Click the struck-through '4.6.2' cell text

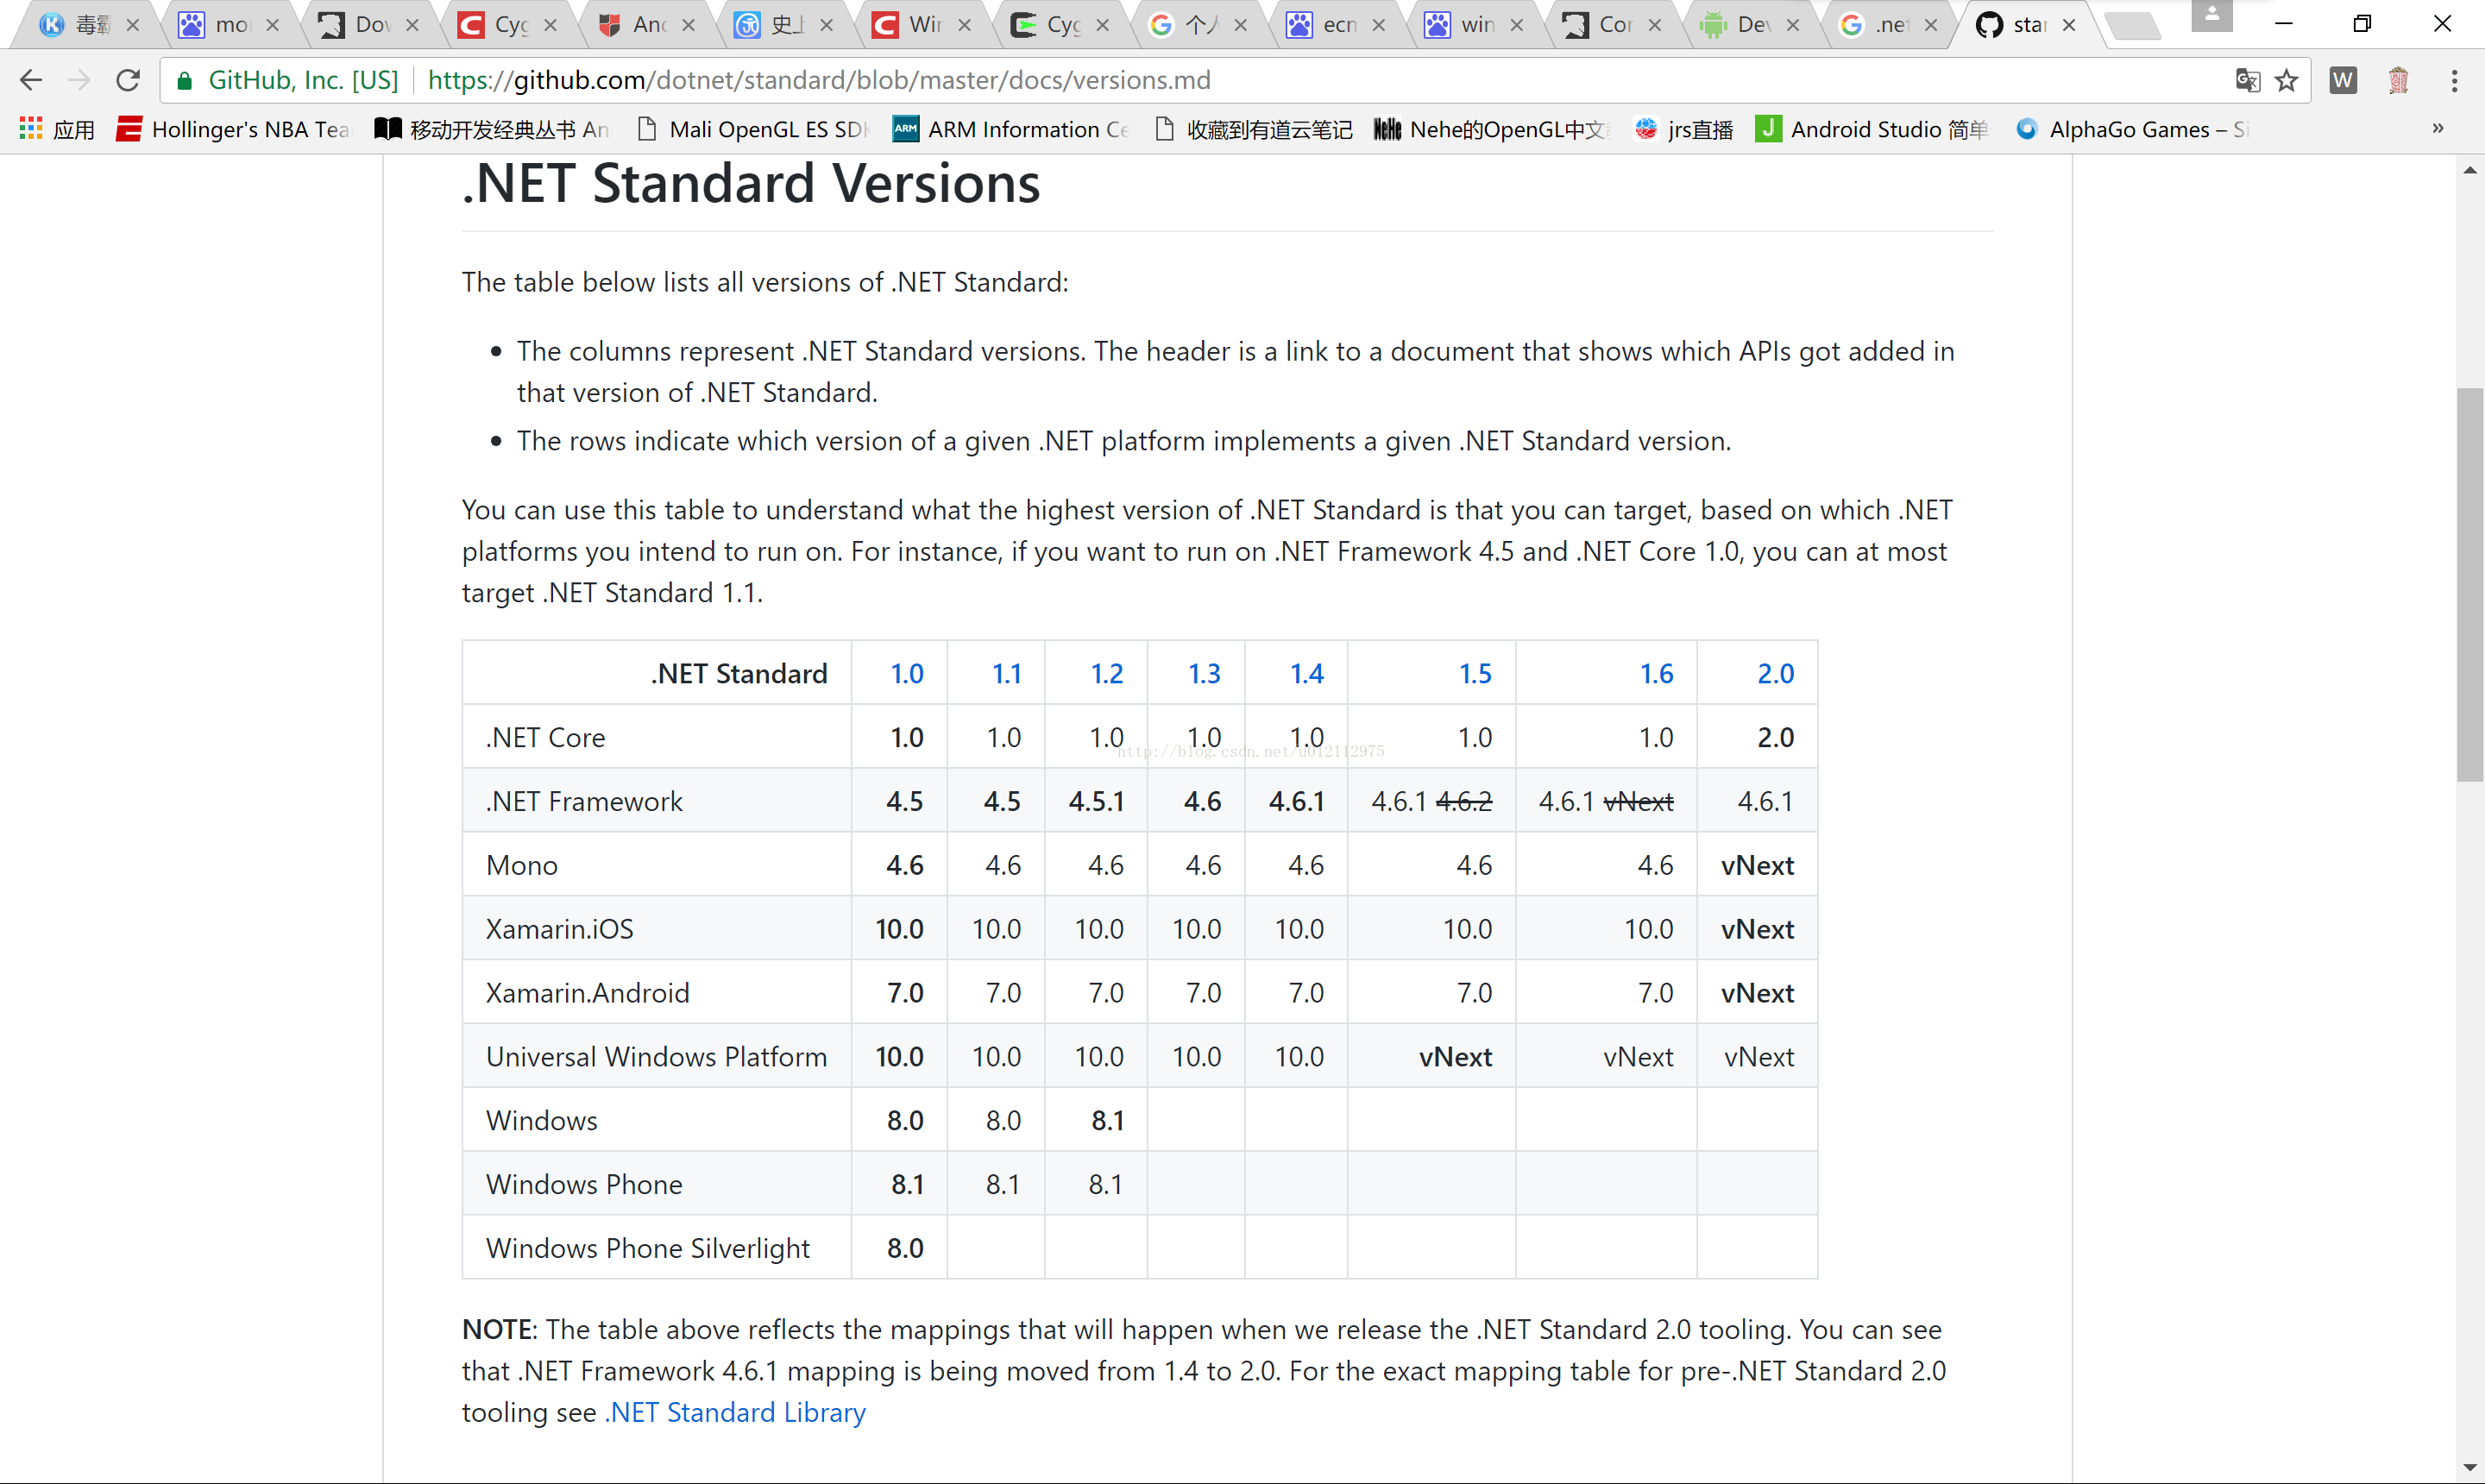(1464, 802)
